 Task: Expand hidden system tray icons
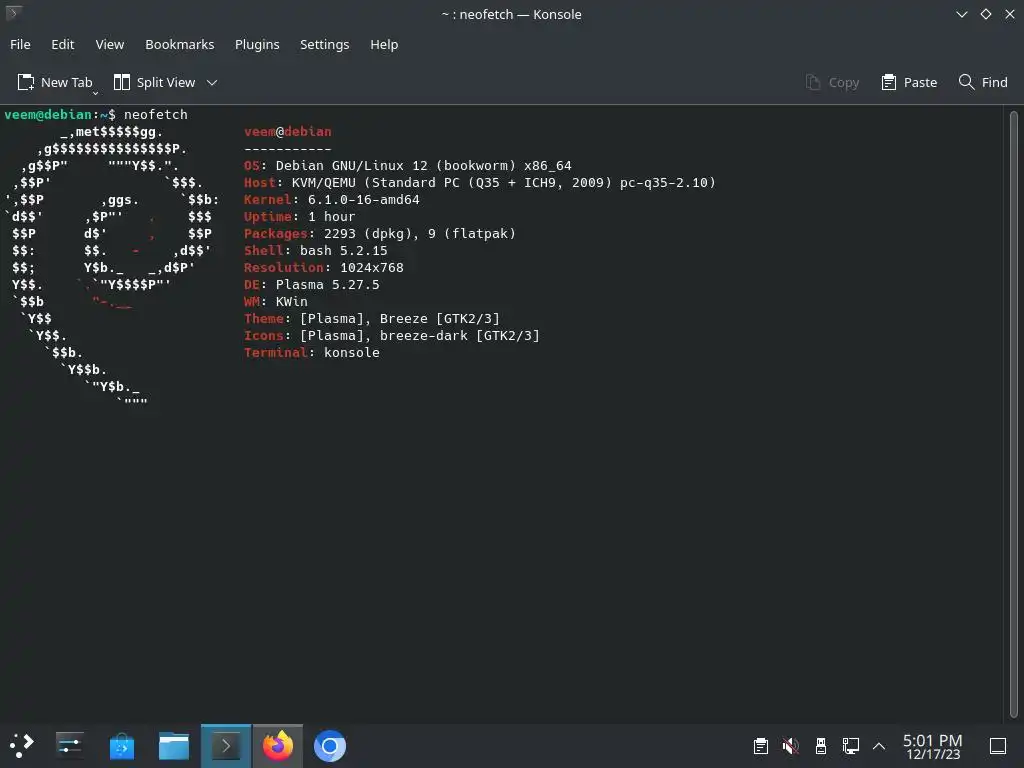click(x=879, y=746)
